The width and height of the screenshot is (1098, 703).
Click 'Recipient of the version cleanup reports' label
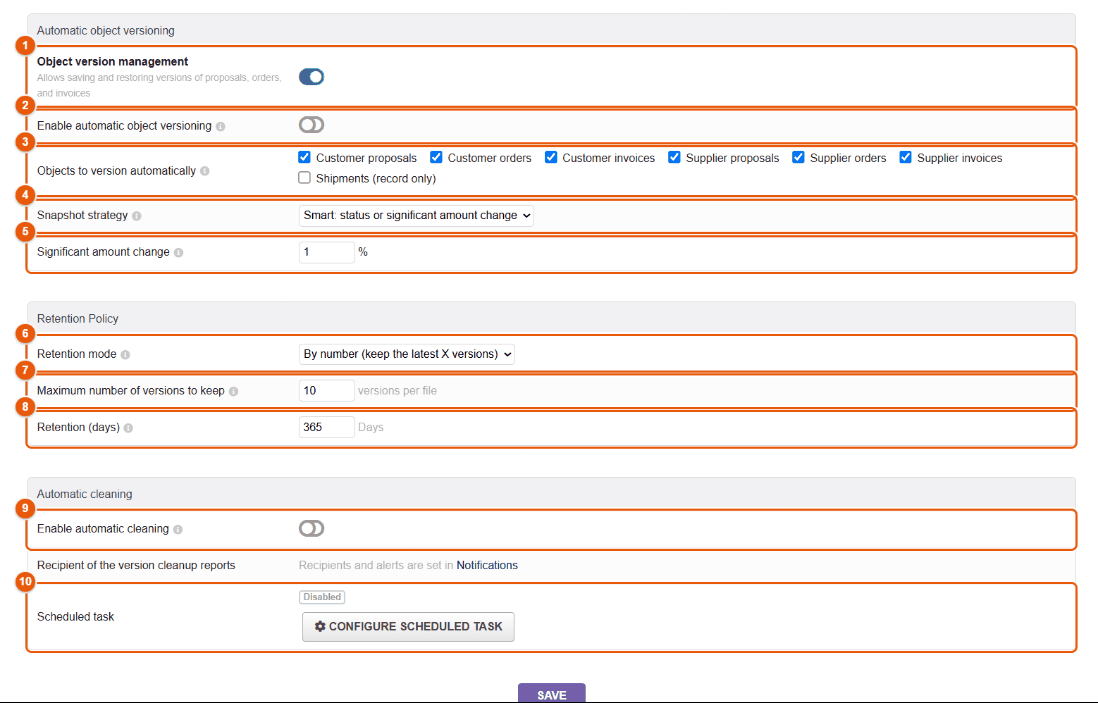(136, 565)
